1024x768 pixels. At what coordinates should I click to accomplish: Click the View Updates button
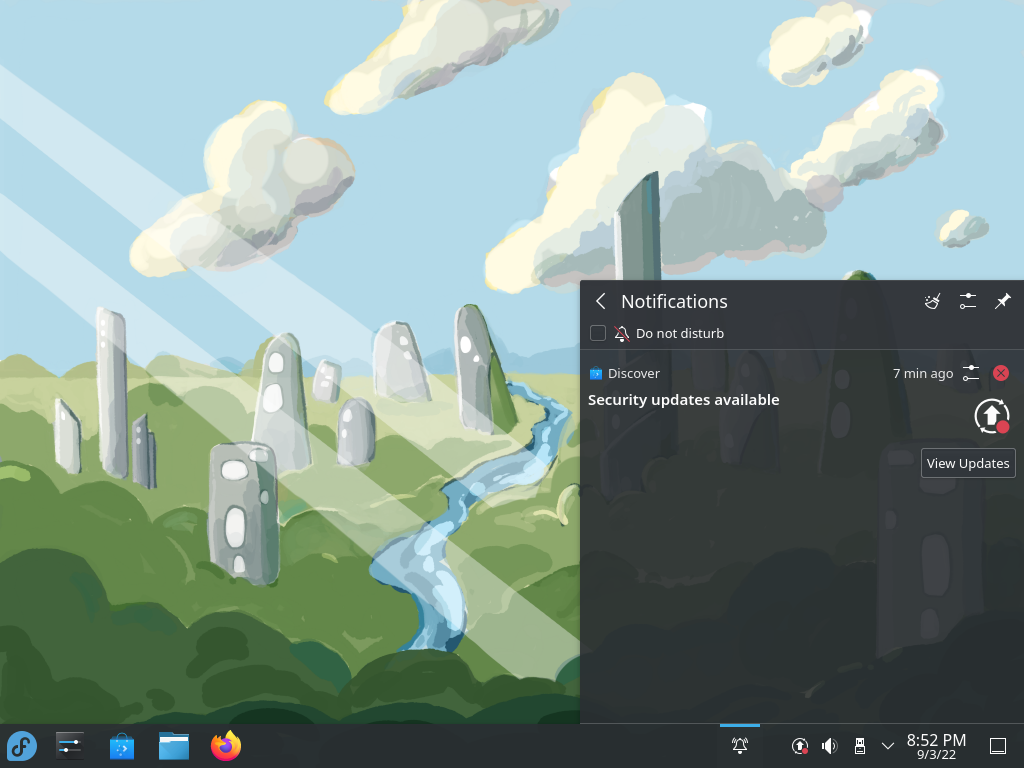click(x=968, y=463)
